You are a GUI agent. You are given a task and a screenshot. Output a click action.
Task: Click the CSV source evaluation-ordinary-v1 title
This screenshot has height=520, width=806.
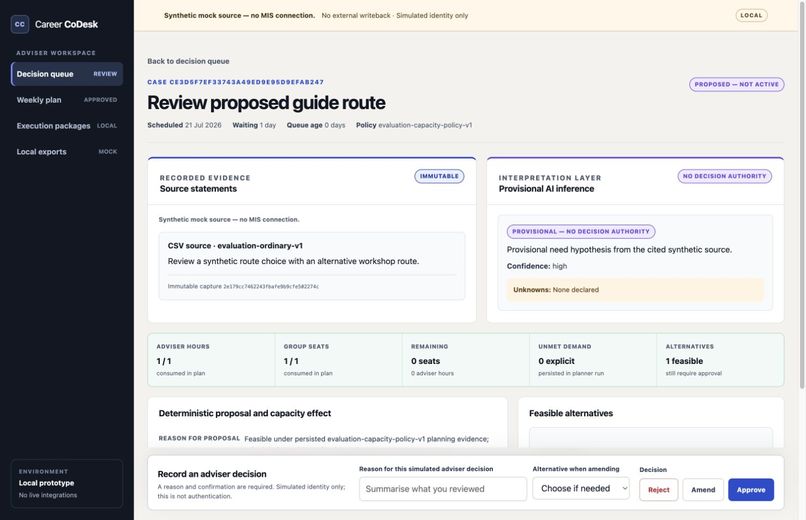pos(235,246)
